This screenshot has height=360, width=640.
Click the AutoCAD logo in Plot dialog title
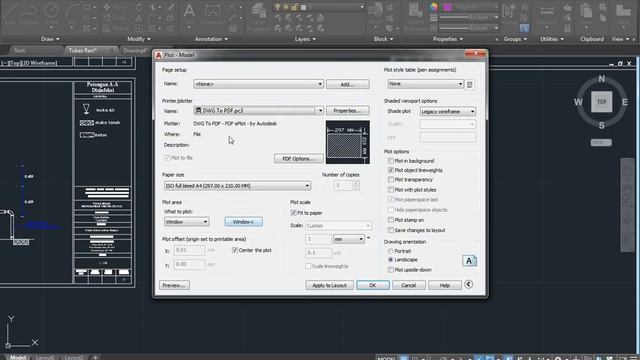tap(159, 55)
